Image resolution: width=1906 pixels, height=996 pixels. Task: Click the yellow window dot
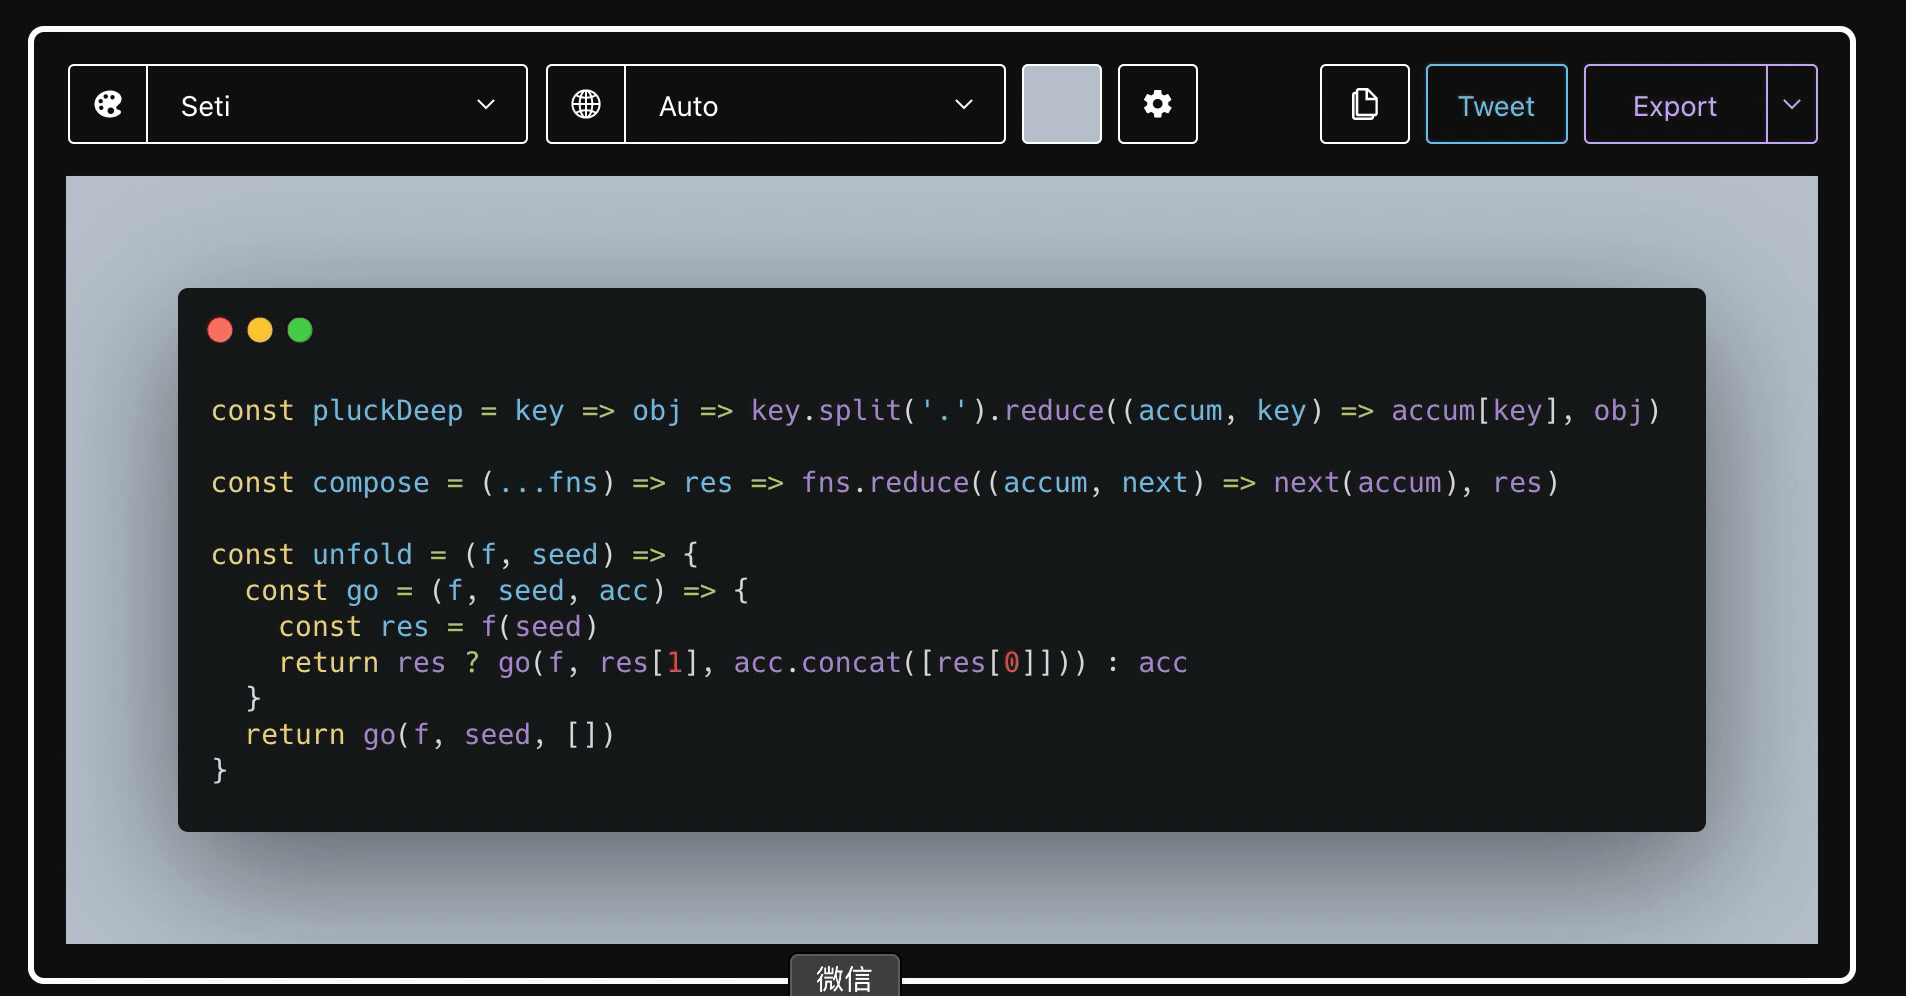(260, 330)
